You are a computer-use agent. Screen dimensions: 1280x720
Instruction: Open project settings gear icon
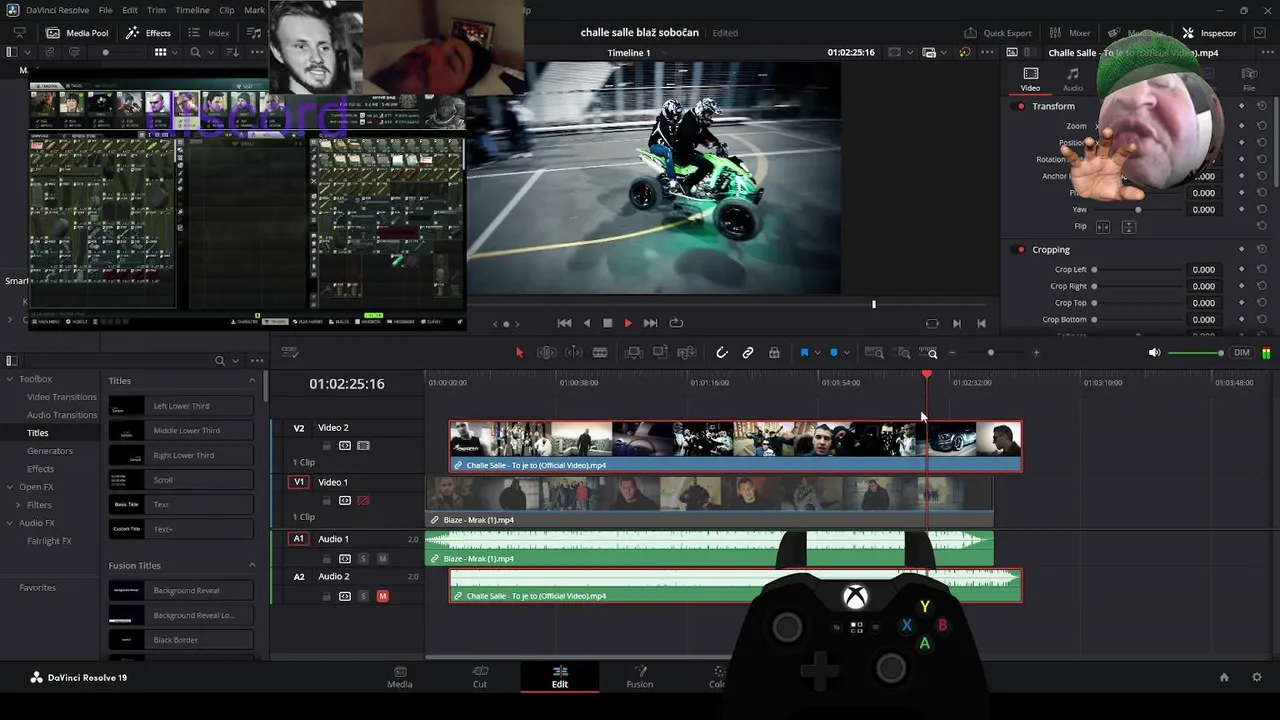click(x=1257, y=678)
